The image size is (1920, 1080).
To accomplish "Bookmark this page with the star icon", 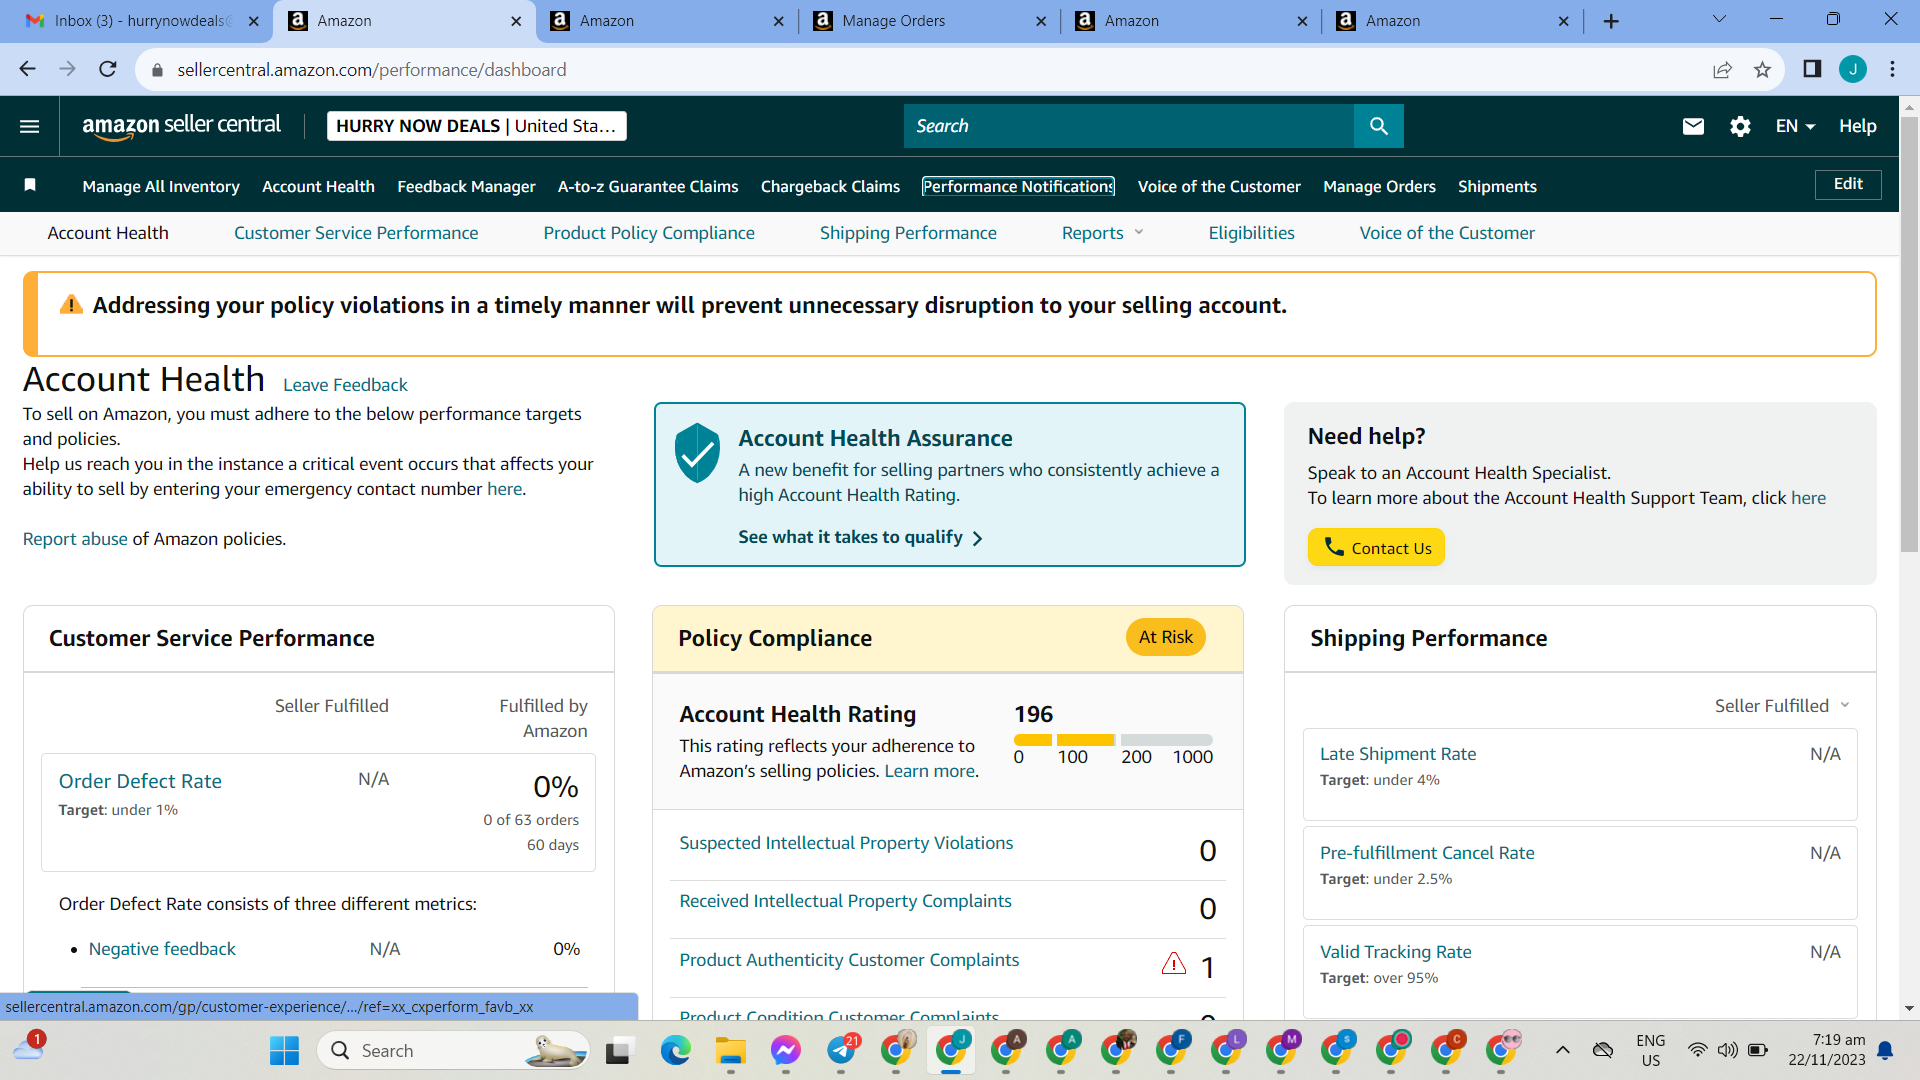I will click(1762, 69).
